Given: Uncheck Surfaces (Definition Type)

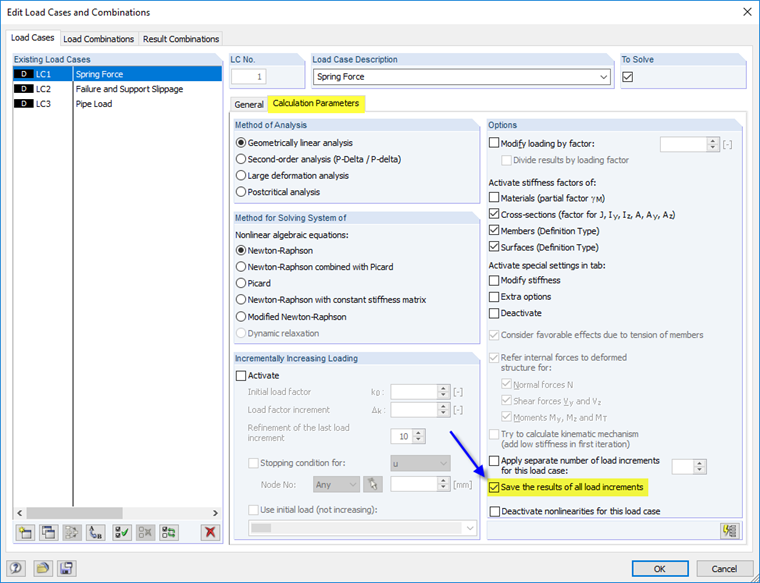Looking at the screenshot, I should tap(494, 247).
